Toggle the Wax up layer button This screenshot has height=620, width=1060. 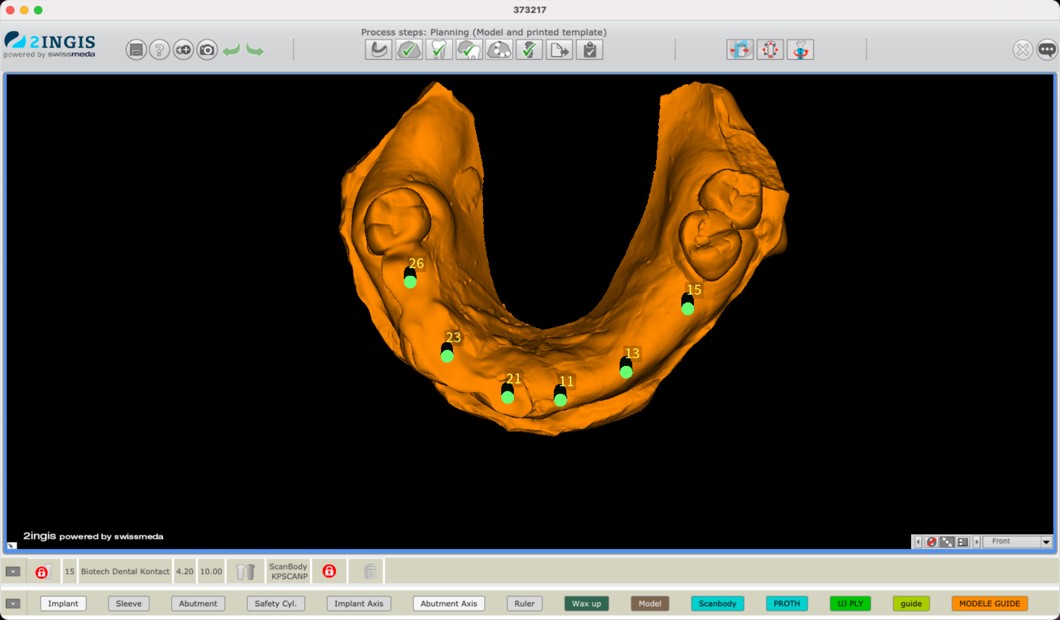(586, 604)
